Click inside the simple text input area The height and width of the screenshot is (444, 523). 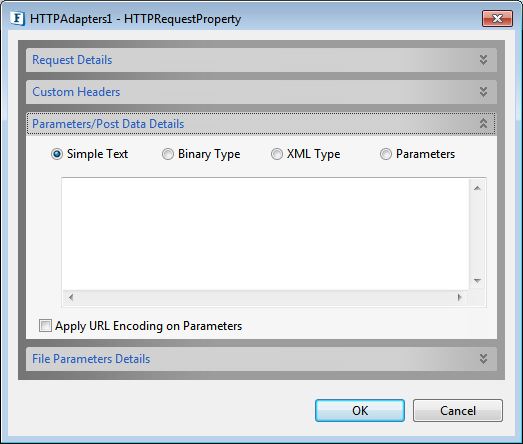point(266,234)
